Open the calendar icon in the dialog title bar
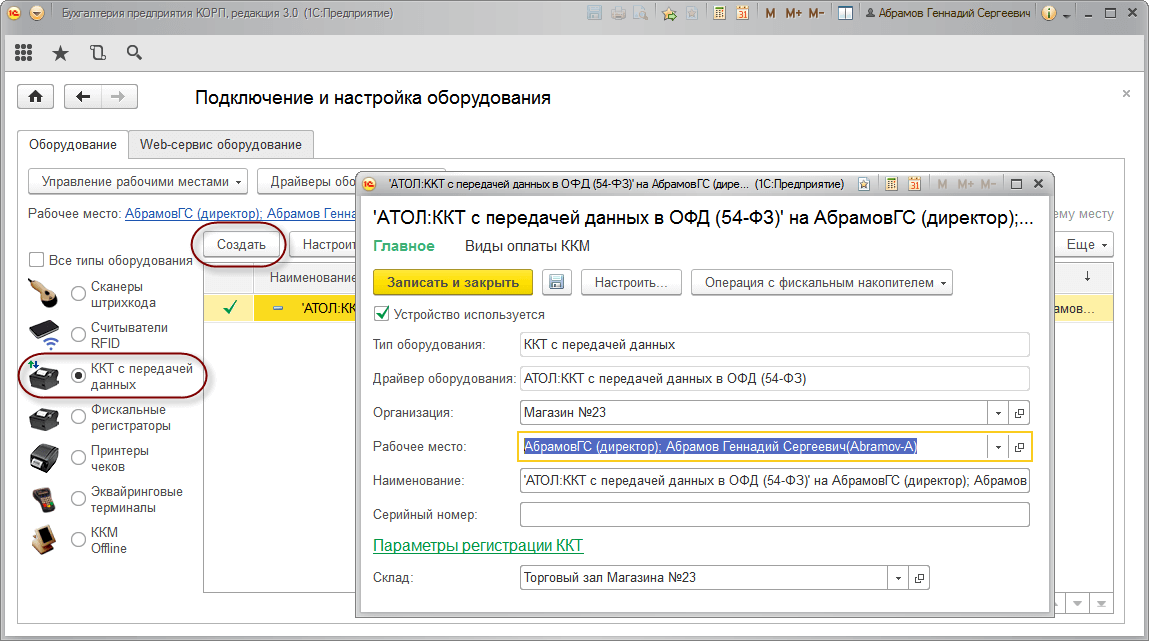The height and width of the screenshot is (641, 1149). (x=914, y=184)
